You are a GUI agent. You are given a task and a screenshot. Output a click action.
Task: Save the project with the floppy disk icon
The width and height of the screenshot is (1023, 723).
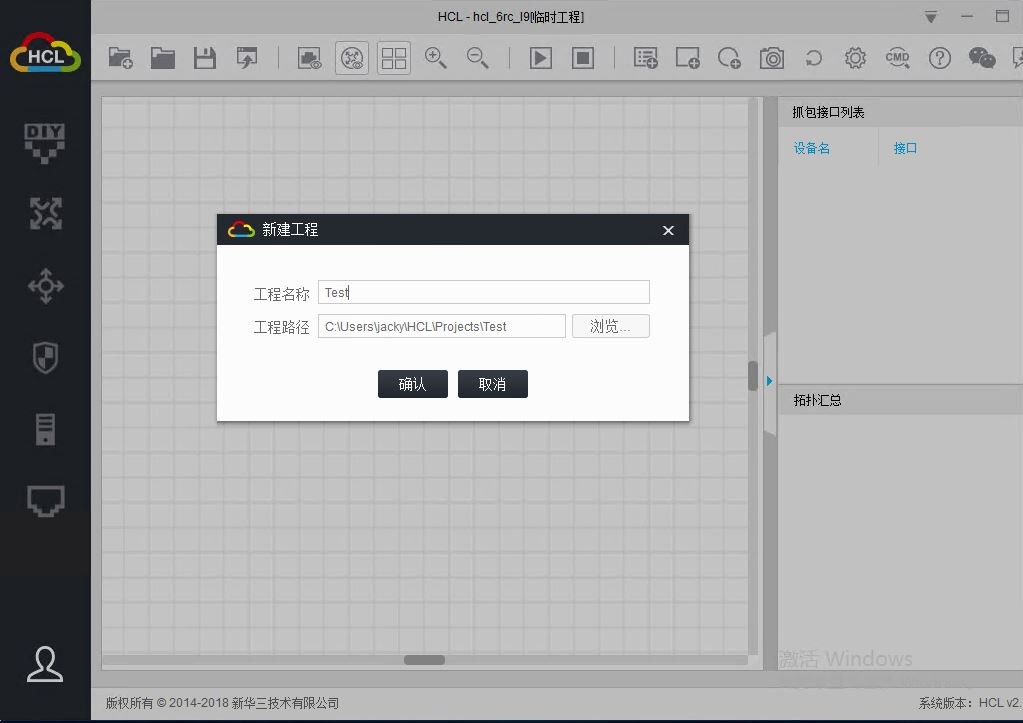point(204,58)
